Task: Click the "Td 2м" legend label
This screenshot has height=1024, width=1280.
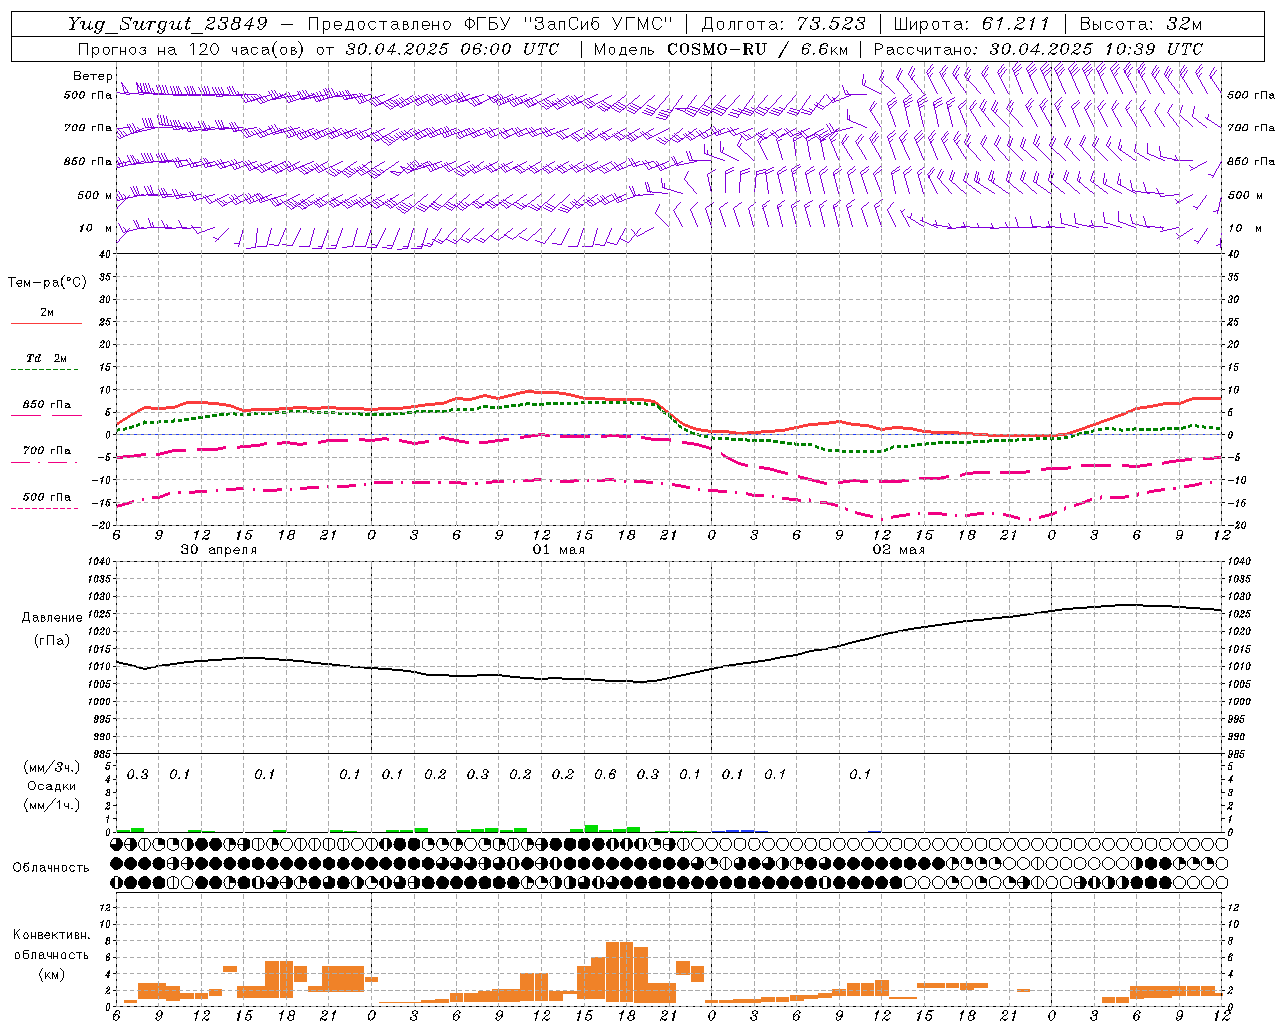Action: (x=47, y=358)
